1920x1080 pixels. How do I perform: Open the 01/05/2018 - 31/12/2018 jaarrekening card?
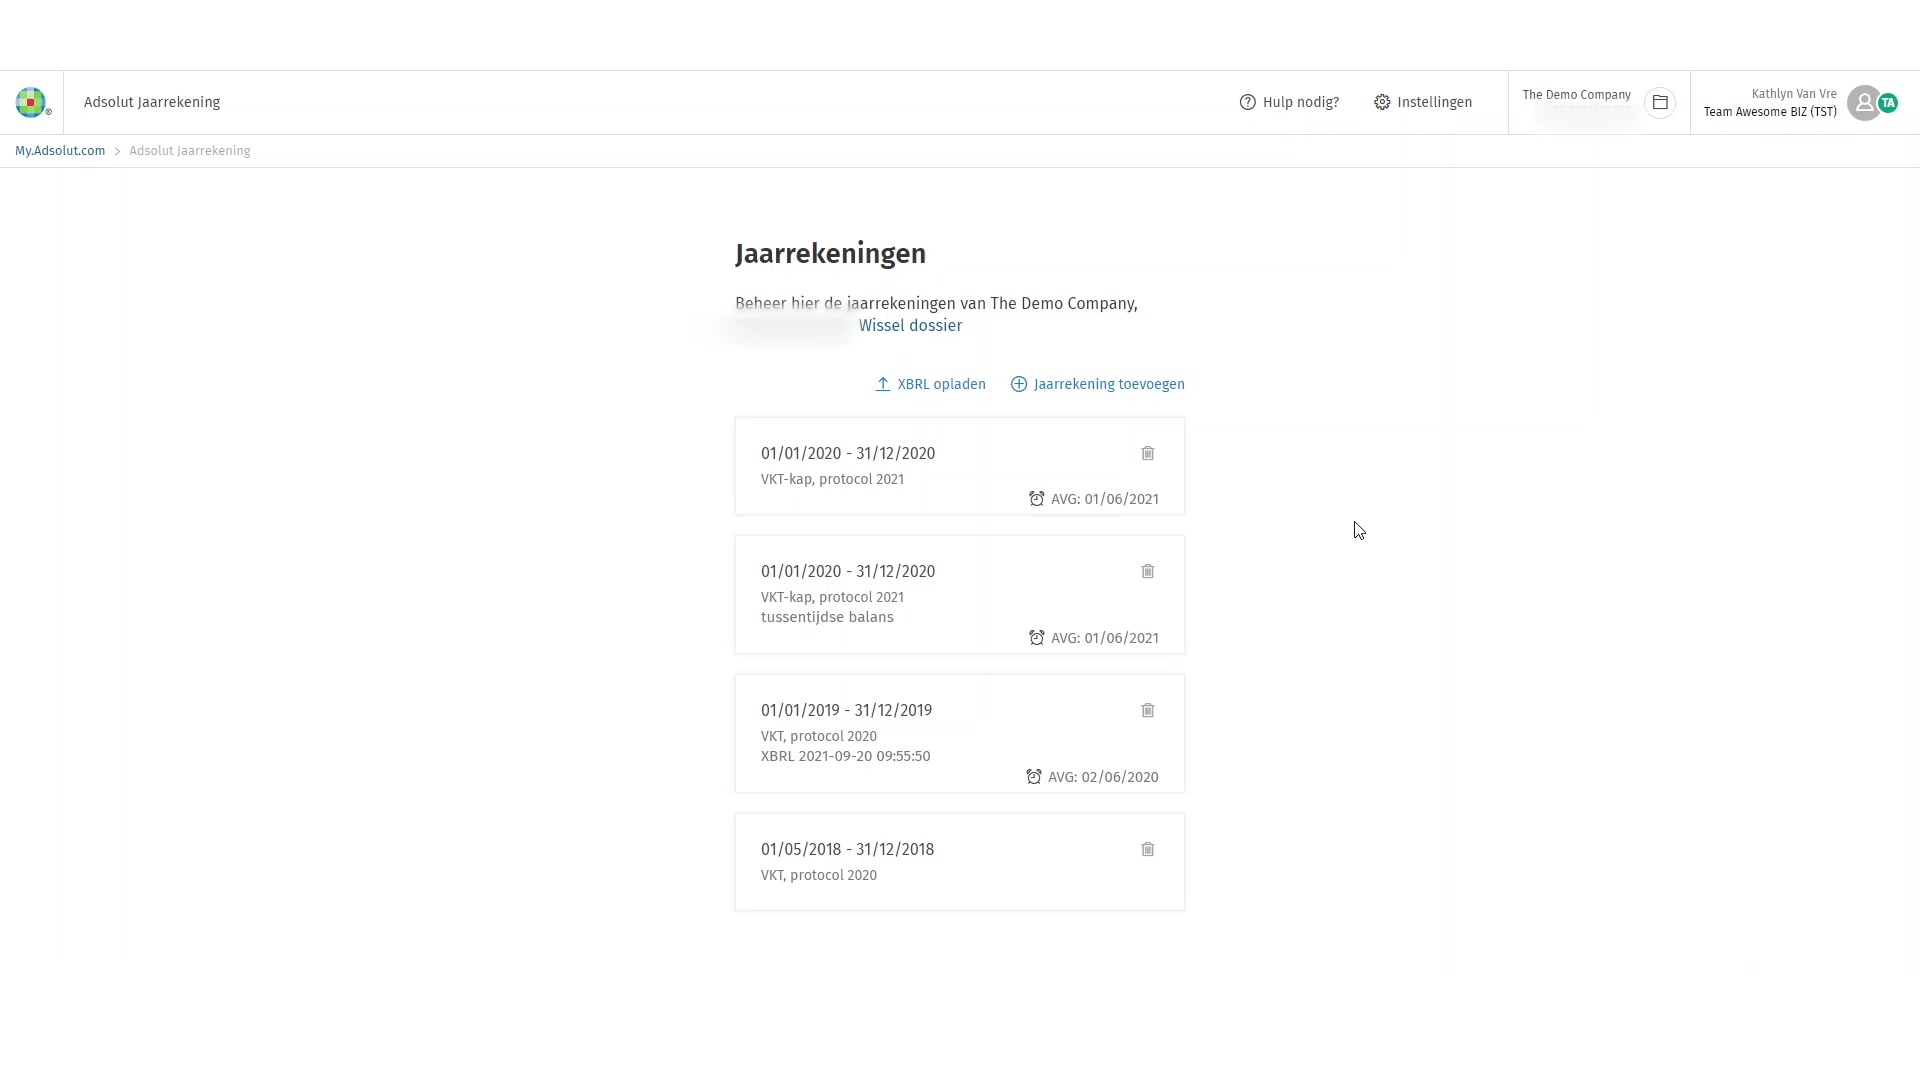(847, 850)
